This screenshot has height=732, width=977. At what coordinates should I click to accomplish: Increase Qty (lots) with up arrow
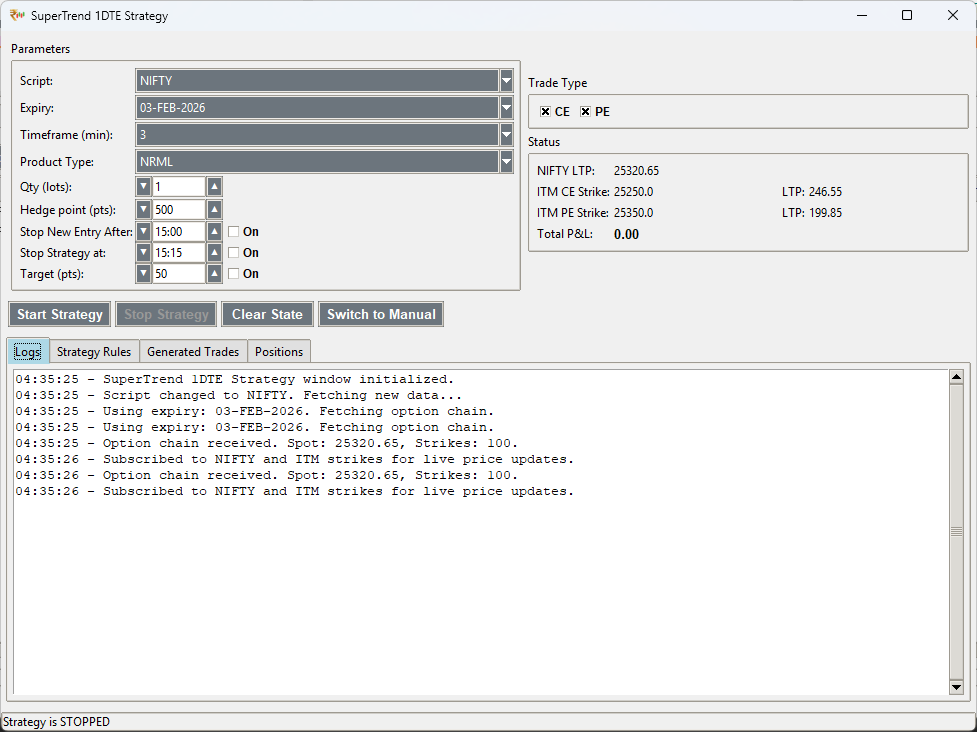tap(214, 187)
